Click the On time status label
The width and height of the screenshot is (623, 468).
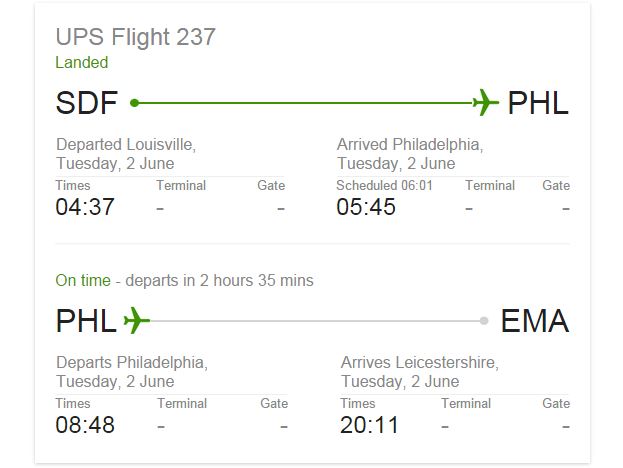coord(83,280)
